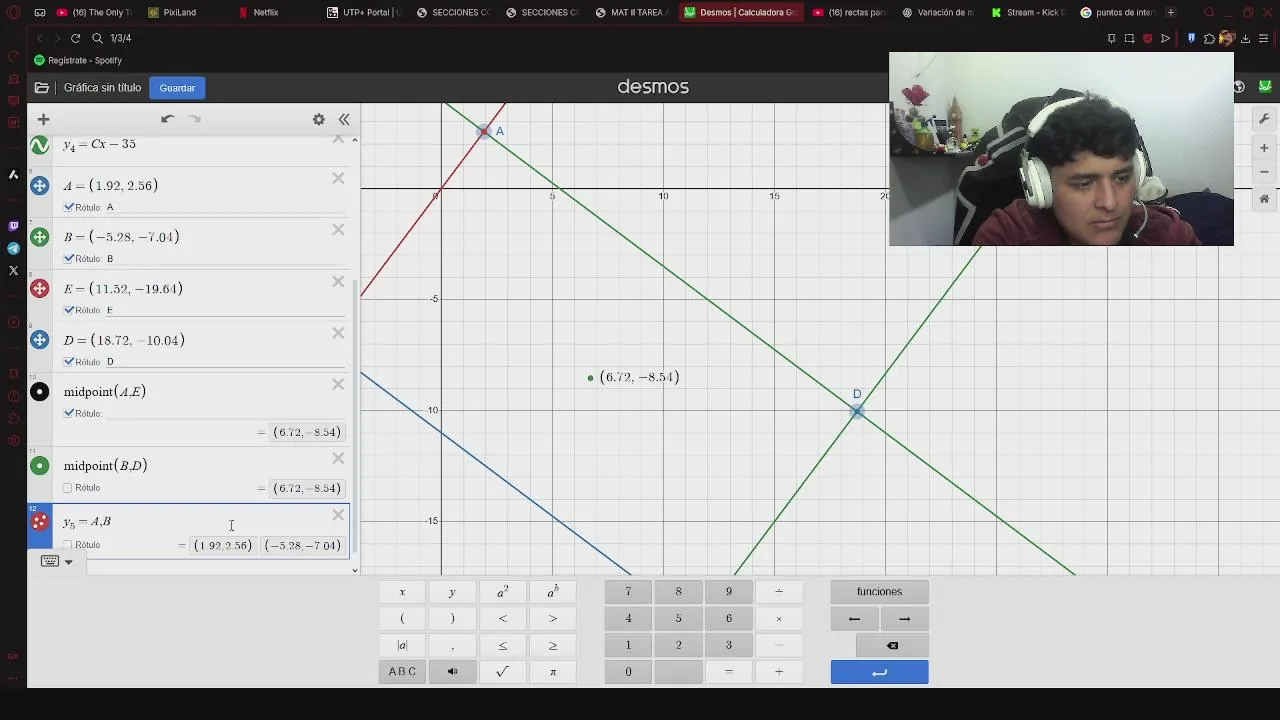
Task: Uncheck Rótulo checkbox for point A
Action: coord(69,207)
